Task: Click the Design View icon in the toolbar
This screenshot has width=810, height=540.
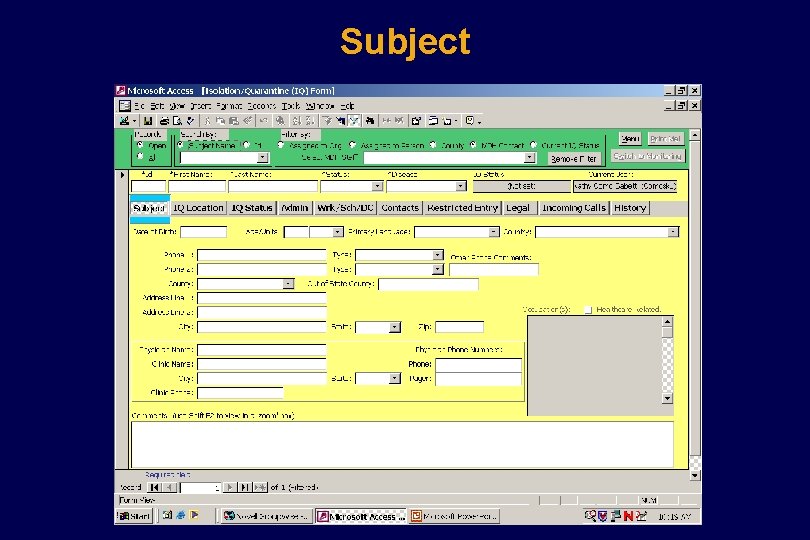Action: tap(124, 121)
